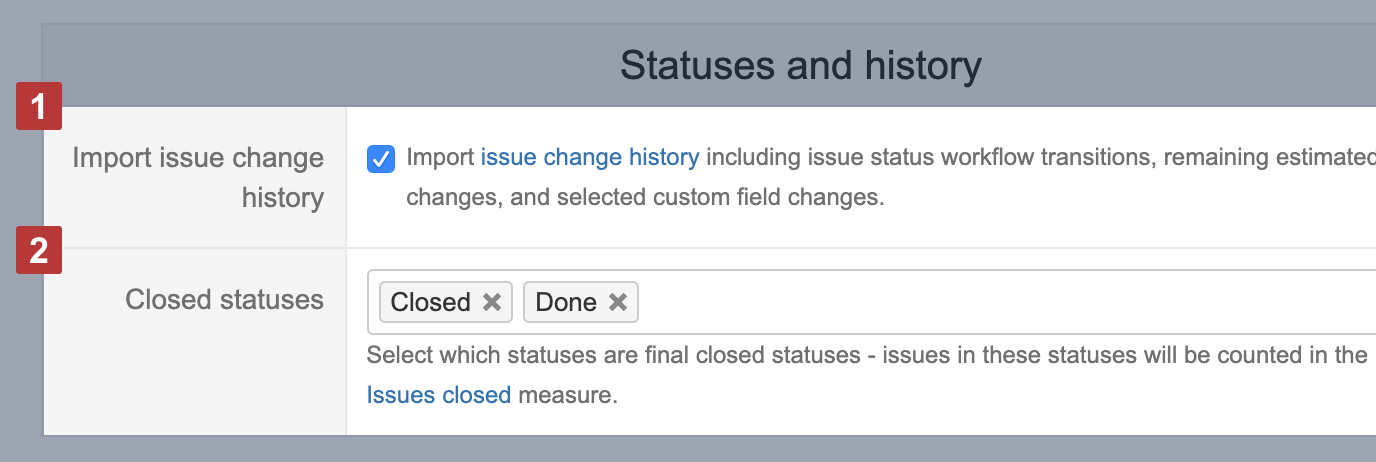Click the red annotation marker 2

coord(39,250)
